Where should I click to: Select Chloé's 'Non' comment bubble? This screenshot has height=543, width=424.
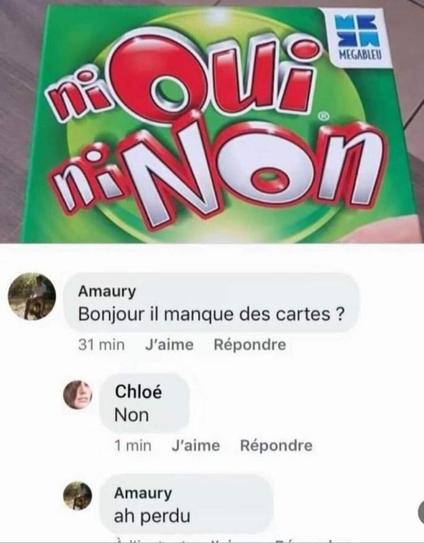[x=144, y=403]
